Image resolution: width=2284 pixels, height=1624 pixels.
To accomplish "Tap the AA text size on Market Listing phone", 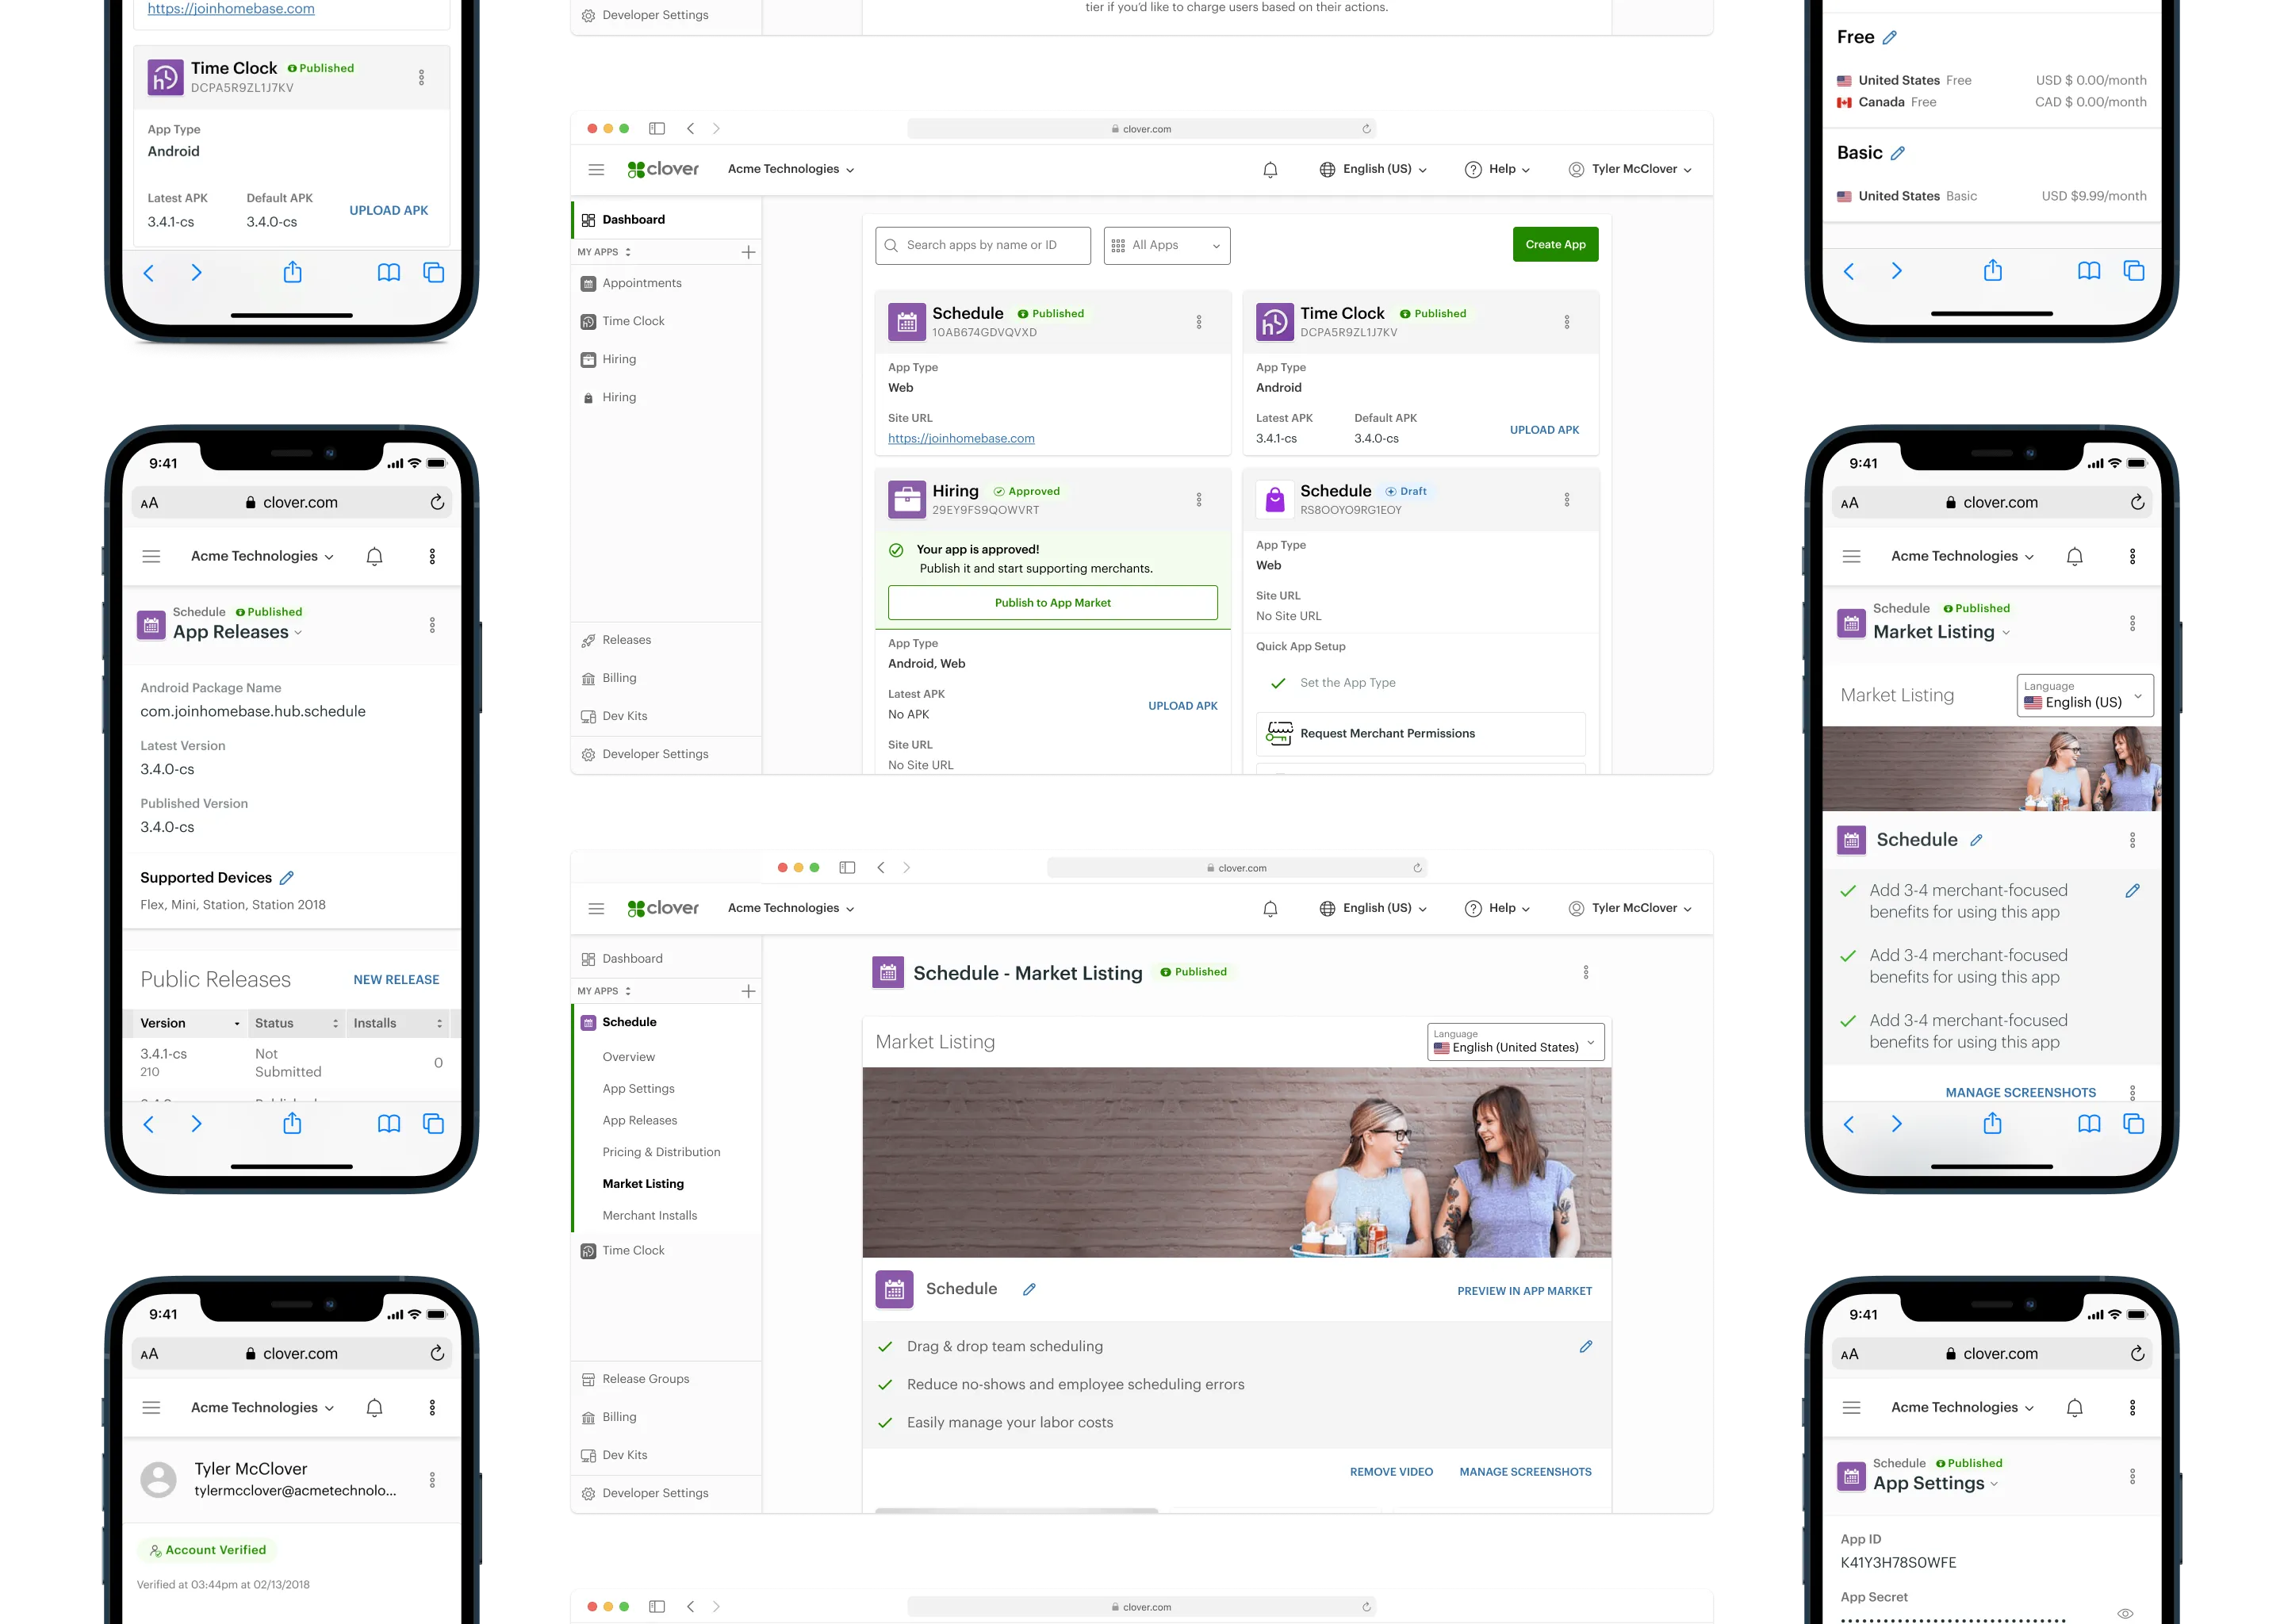I will [1850, 503].
